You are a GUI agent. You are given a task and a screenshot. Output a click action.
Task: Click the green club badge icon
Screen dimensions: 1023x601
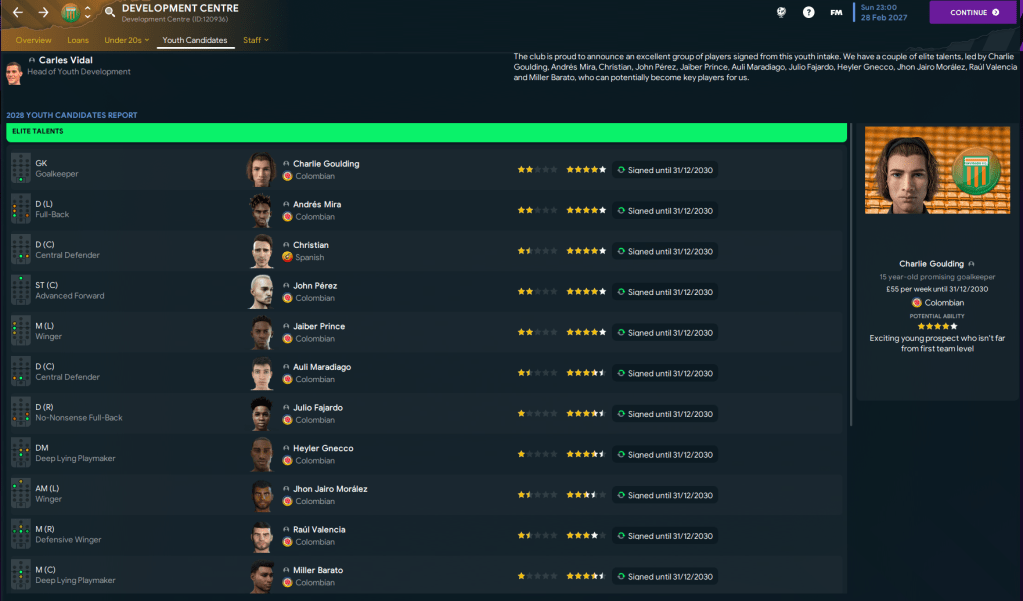coord(69,12)
